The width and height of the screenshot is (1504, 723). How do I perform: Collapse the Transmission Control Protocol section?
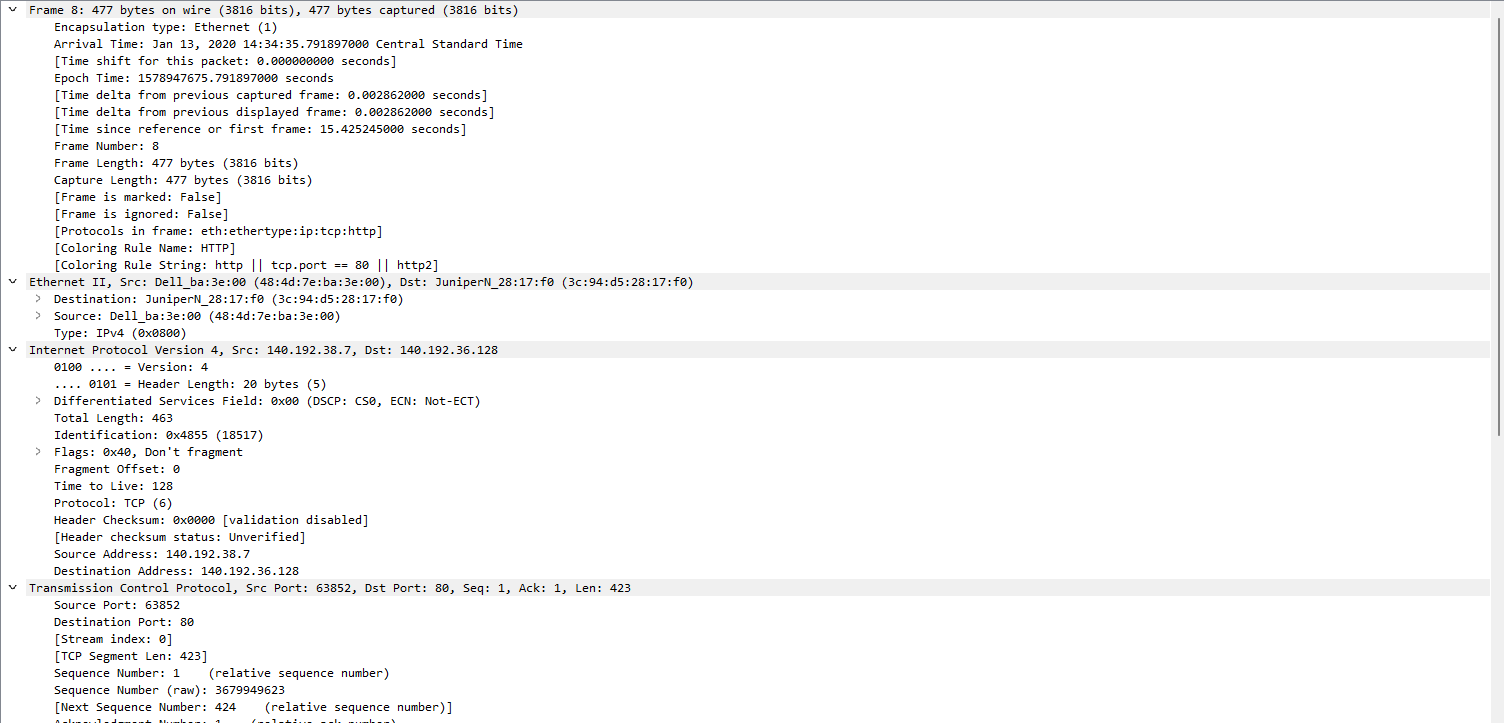pyautogui.click(x=12, y=587)
